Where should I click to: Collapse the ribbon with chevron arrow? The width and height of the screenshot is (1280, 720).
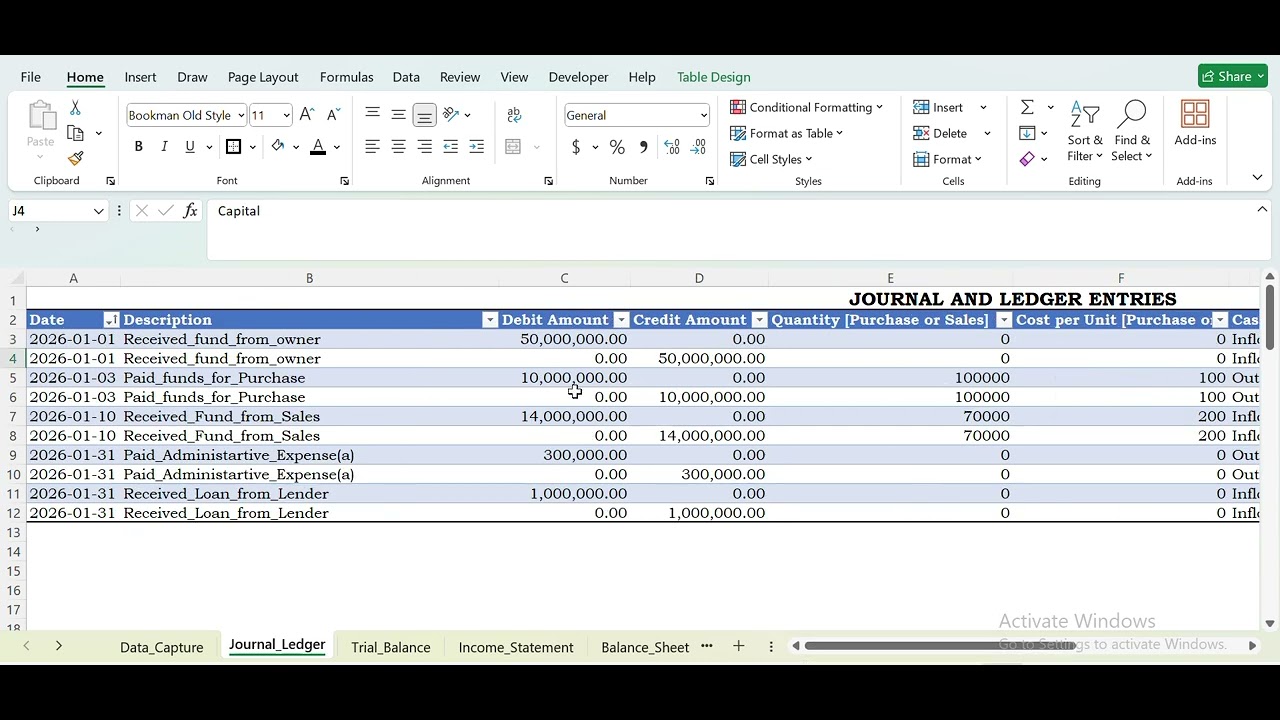pos(1257,178)
